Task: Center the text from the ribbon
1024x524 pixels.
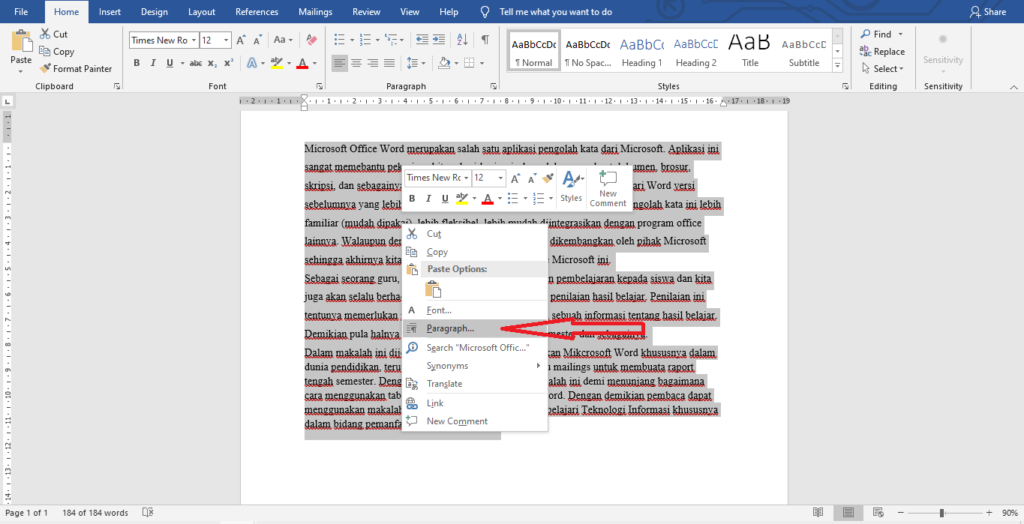Action: point(357,63)
